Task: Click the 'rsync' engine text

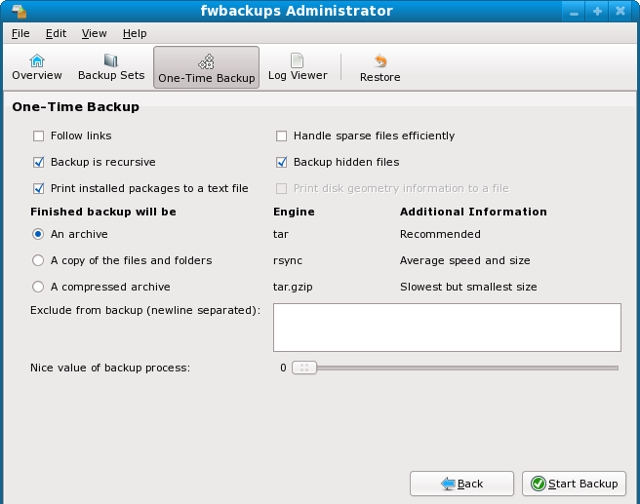Action: coord(288,261)
